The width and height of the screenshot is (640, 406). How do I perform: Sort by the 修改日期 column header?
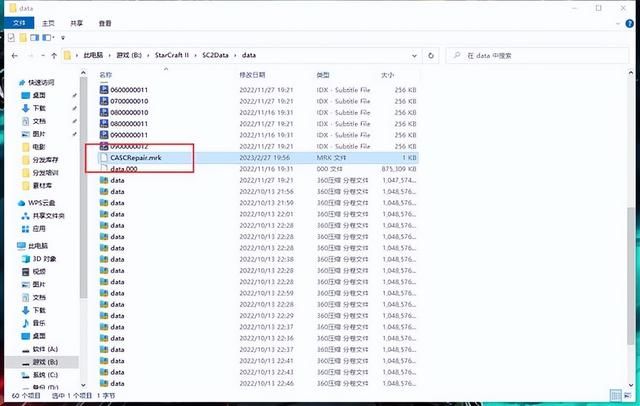coord(252,75)
